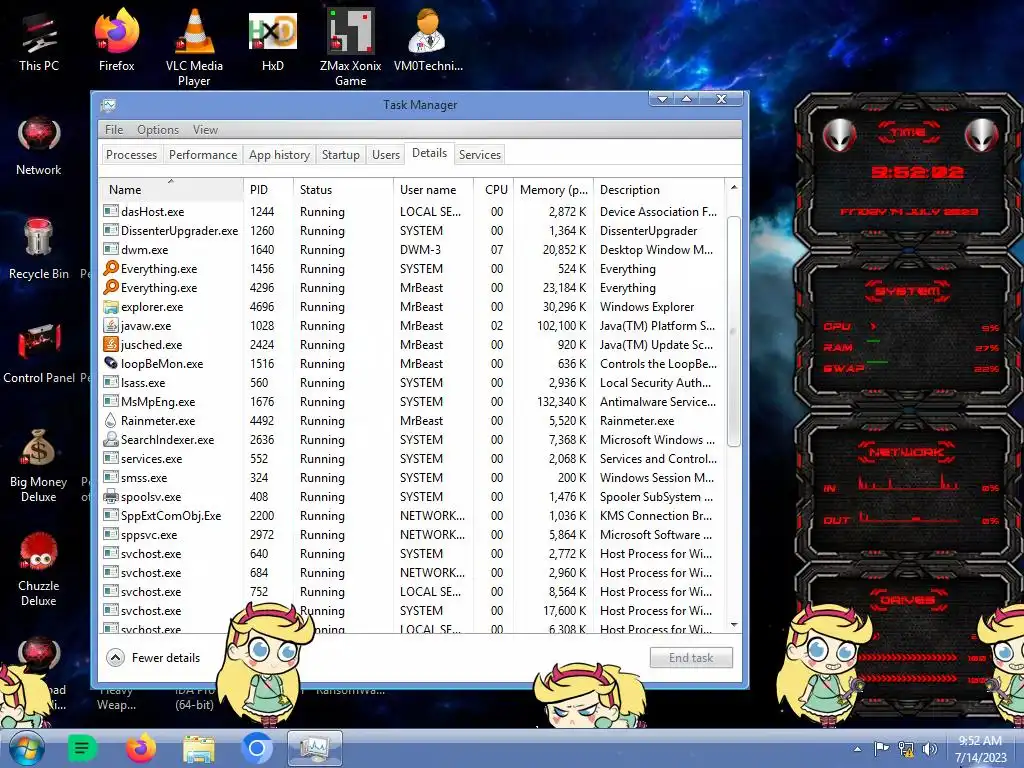Sort by the Description column header
This screenshot has height=768, width=1024.
pos(659,189)
